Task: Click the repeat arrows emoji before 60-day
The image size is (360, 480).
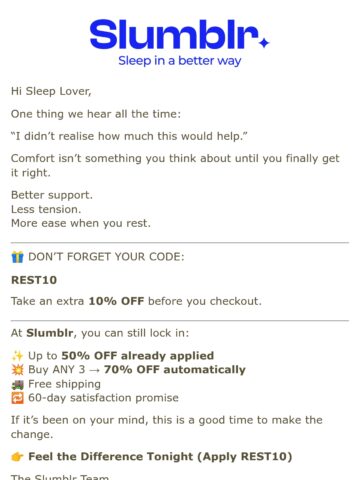Action: click(17, 398)
